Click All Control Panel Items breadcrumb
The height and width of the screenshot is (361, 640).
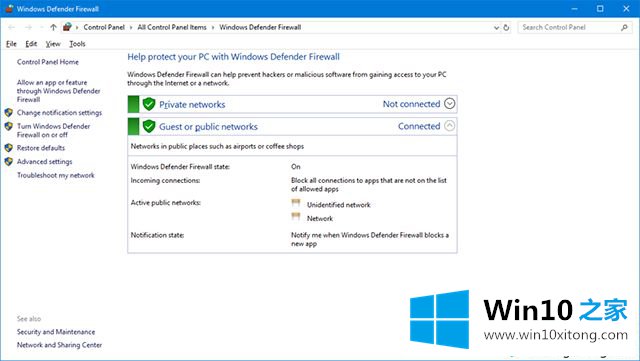[x=172, y=27]
